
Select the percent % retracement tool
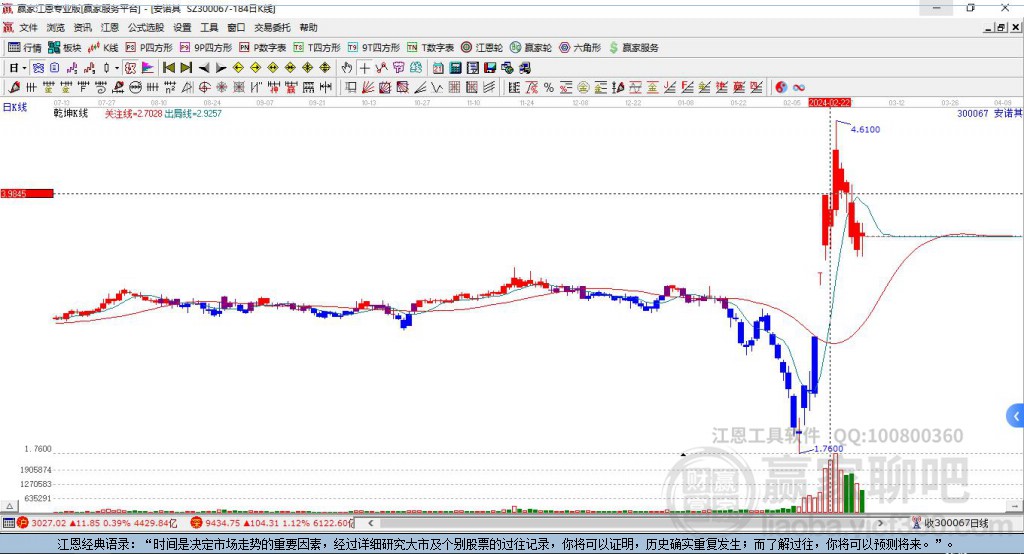549,87
